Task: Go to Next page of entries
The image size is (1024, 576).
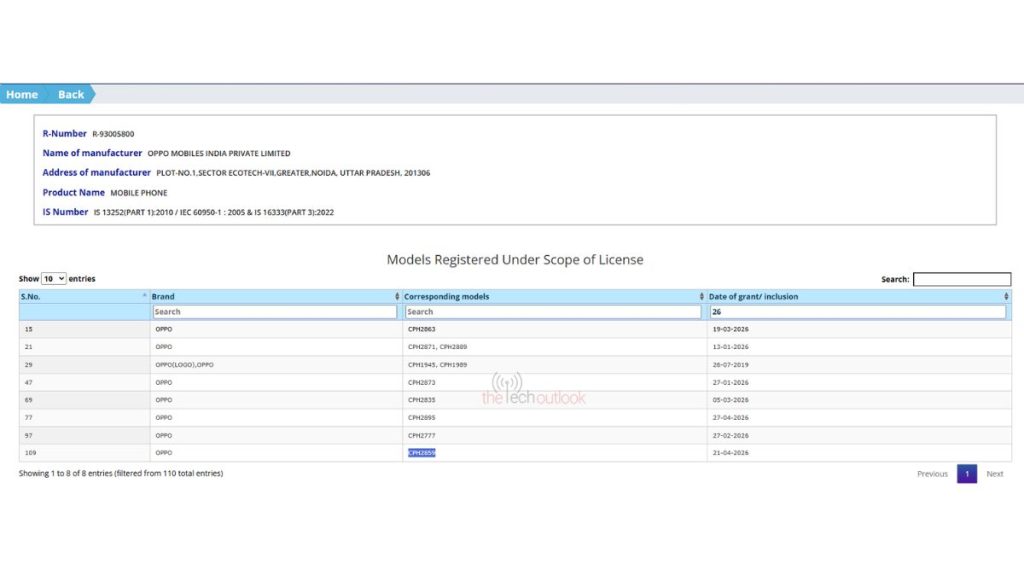Action: tap(995, 474)
